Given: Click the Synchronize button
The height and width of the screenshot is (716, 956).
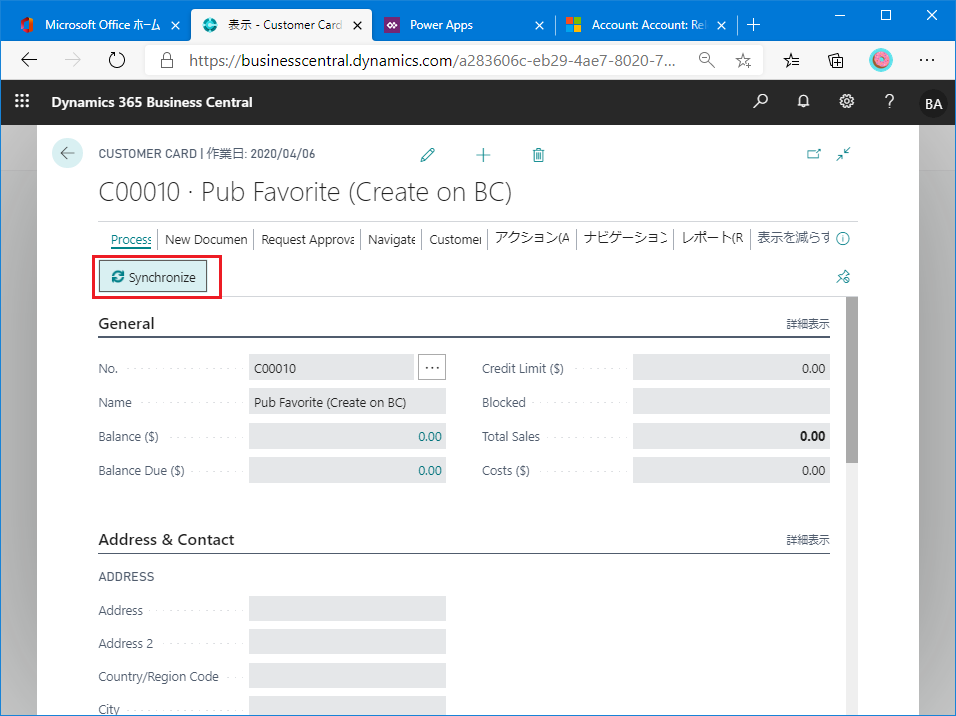Looking at the screenshot, I should (x=153, y=276).
